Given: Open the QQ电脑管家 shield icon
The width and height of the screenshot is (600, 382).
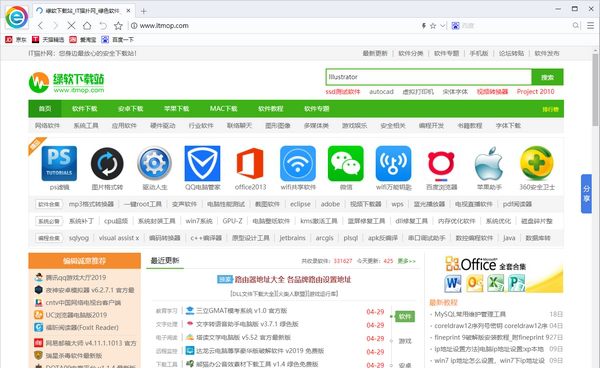Looking at the screenshot, I should click(202, 163).
